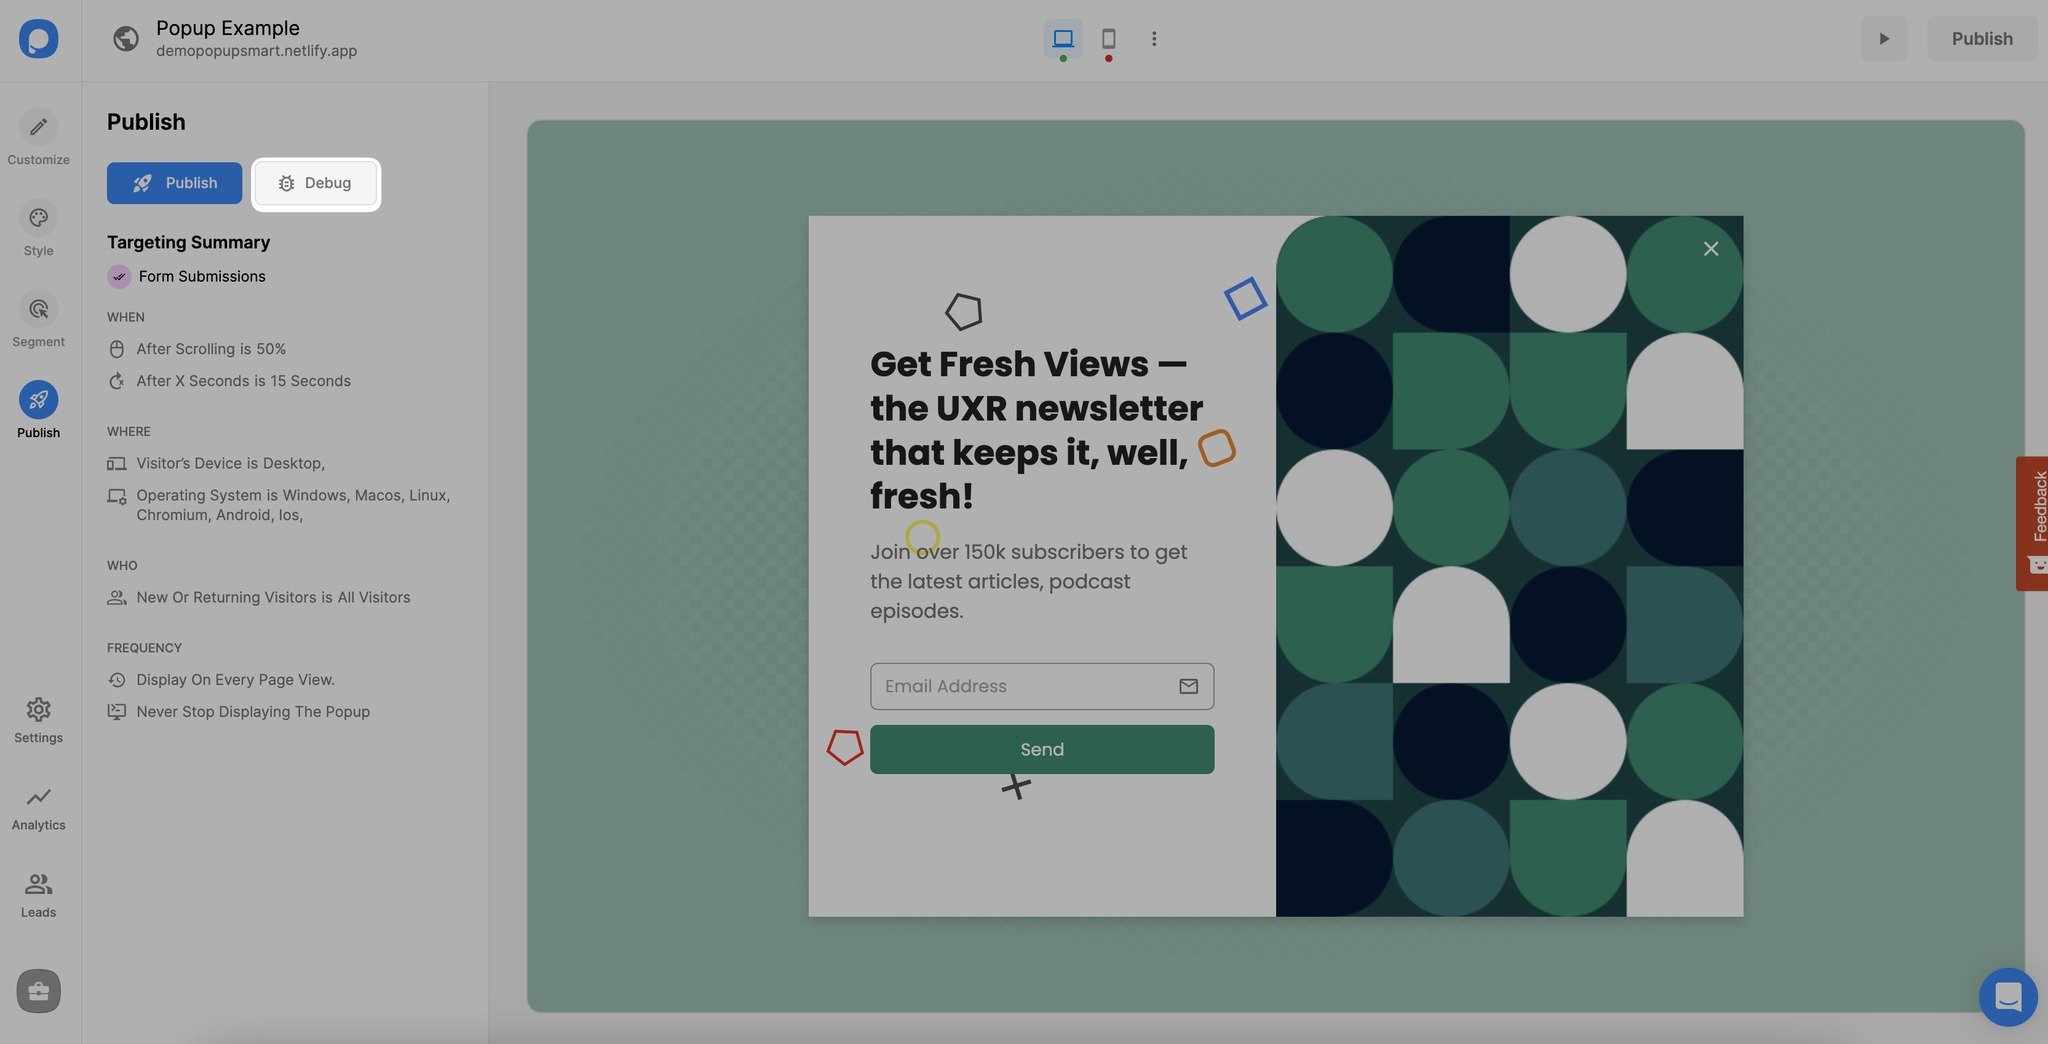Image resolution: width=2048 pixels, height=1044 pixels.
Task: Open the Leads people icon
Action: (38, 884)
